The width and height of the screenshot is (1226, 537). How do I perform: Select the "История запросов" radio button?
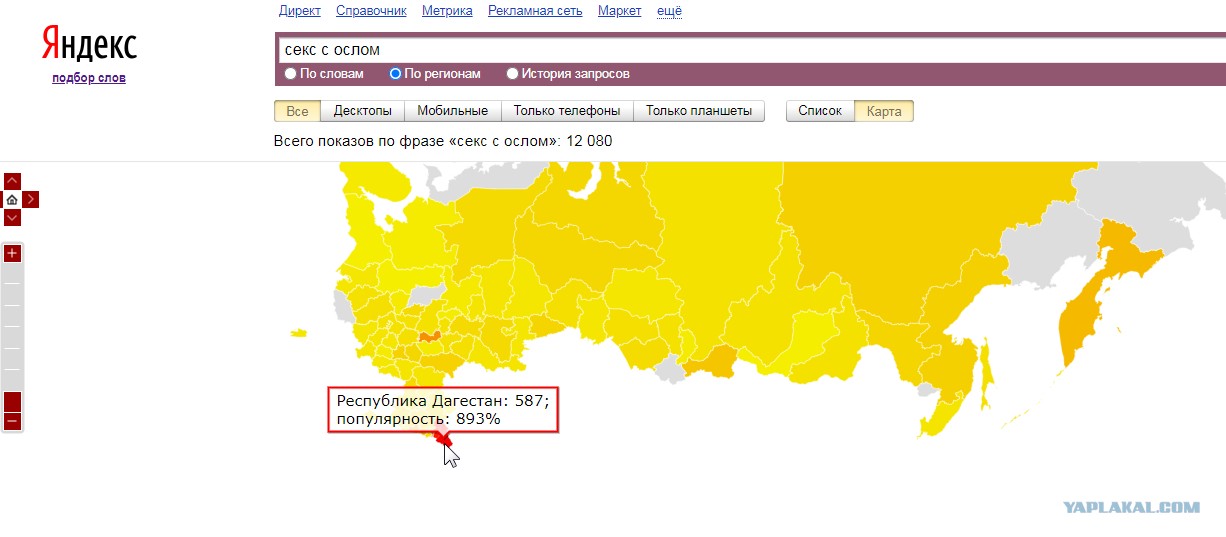[x=512, y=74]
